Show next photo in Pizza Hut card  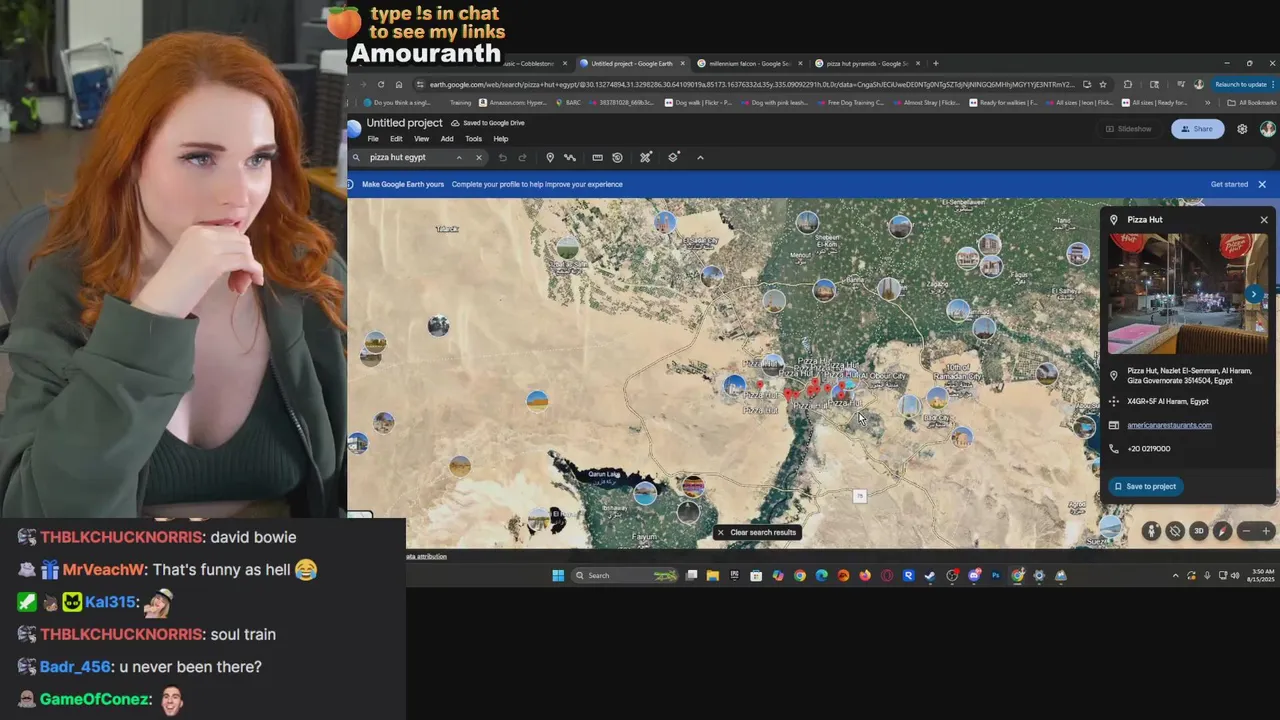1254,294
